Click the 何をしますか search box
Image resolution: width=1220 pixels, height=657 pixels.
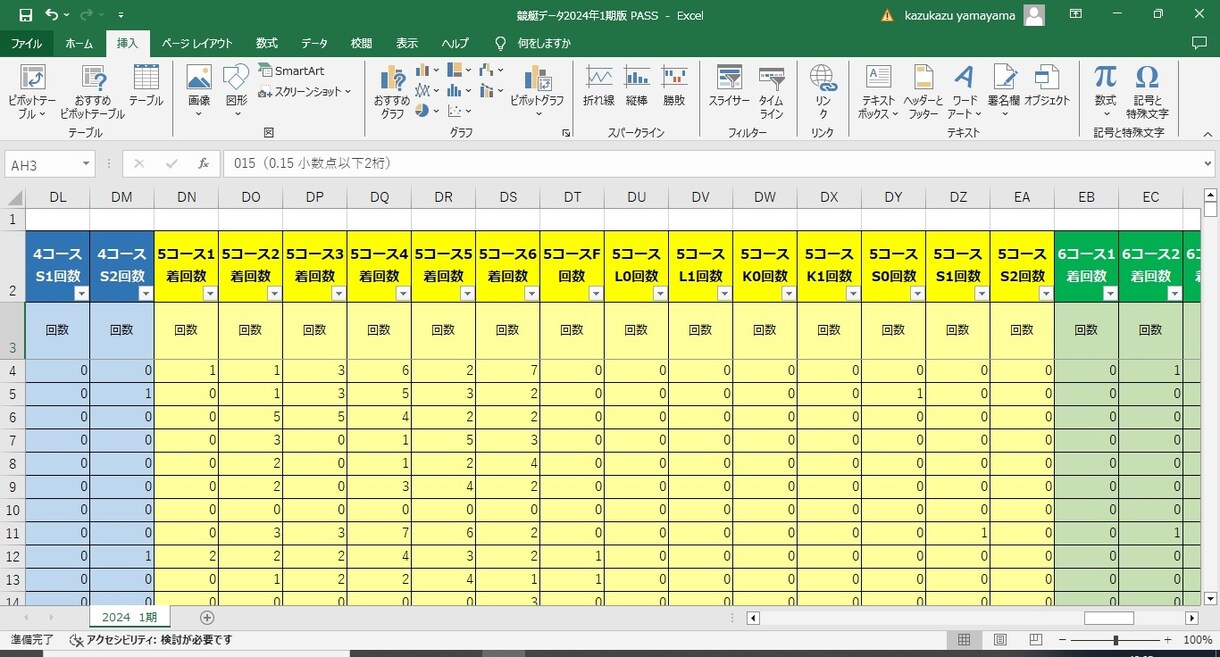[x=544, y=43]
